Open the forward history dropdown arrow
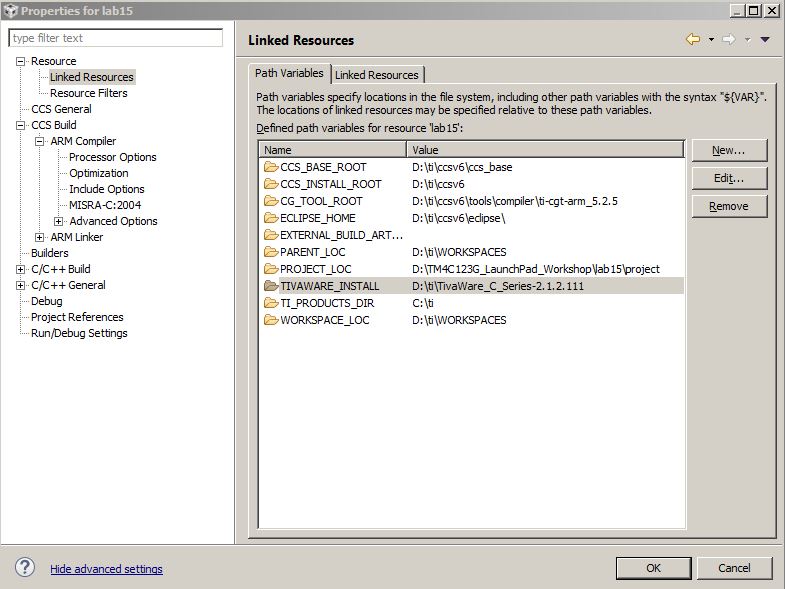Viewport: 785px width, 589px height. pos(747,40)
